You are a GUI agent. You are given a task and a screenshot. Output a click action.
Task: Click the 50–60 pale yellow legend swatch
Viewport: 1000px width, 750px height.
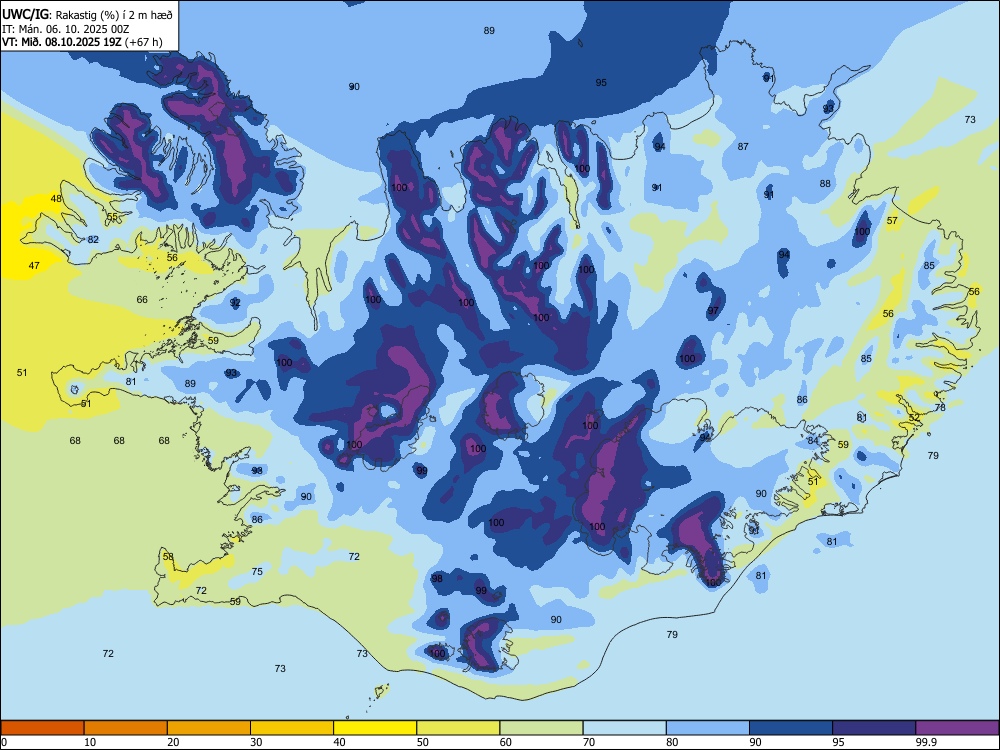tap(459, 728)
